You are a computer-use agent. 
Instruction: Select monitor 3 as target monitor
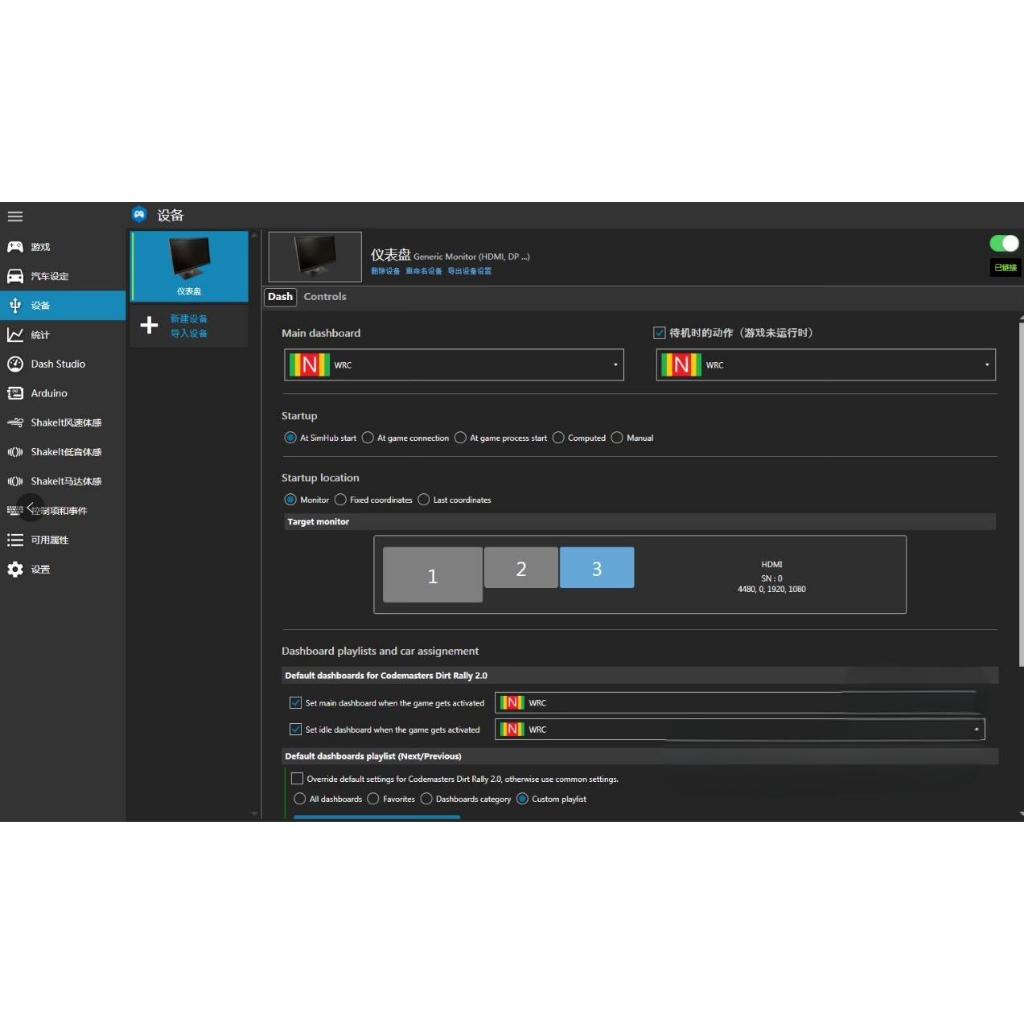point(596,568)
